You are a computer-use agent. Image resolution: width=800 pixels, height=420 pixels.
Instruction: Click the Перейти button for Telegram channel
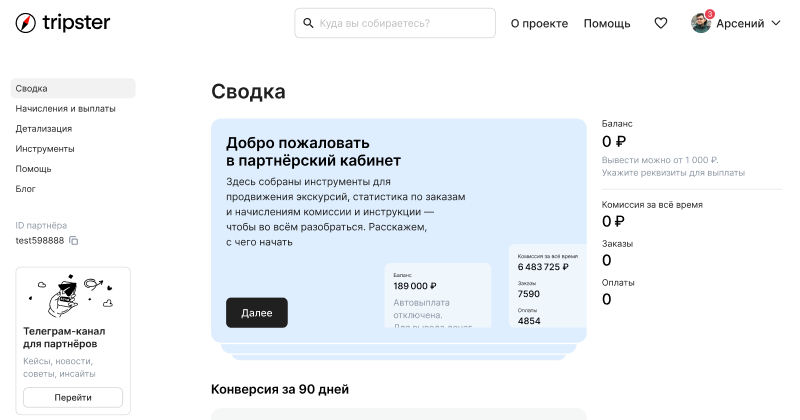point(73,397)
